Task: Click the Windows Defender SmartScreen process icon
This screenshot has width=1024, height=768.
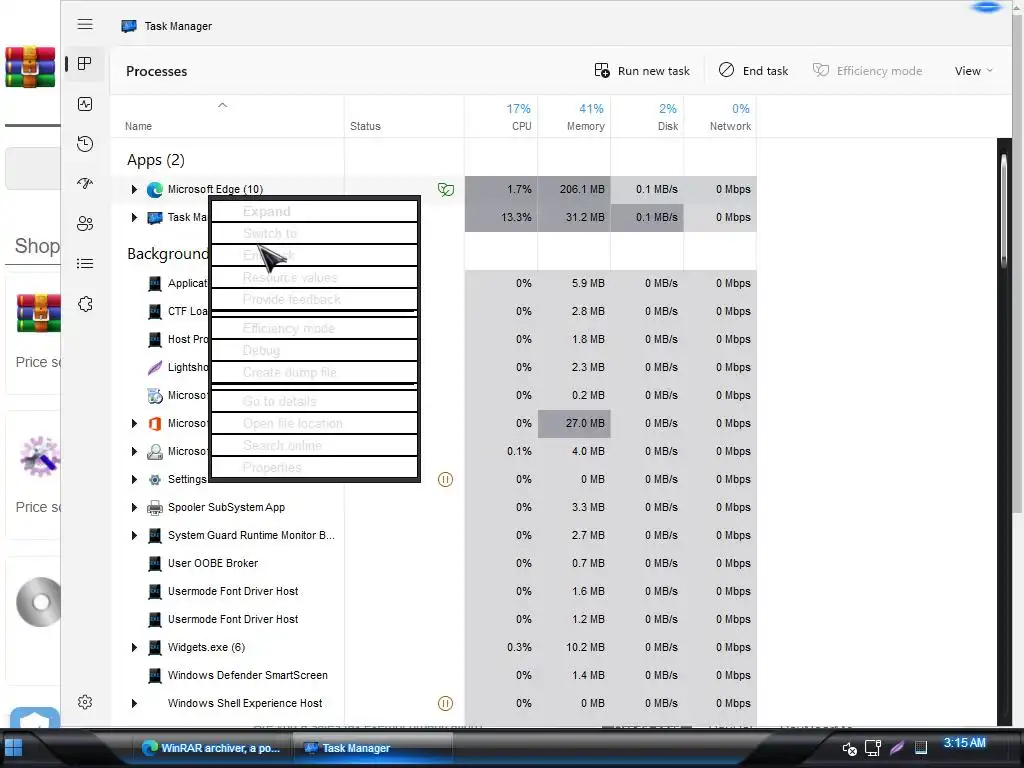Action: (155, 675)
